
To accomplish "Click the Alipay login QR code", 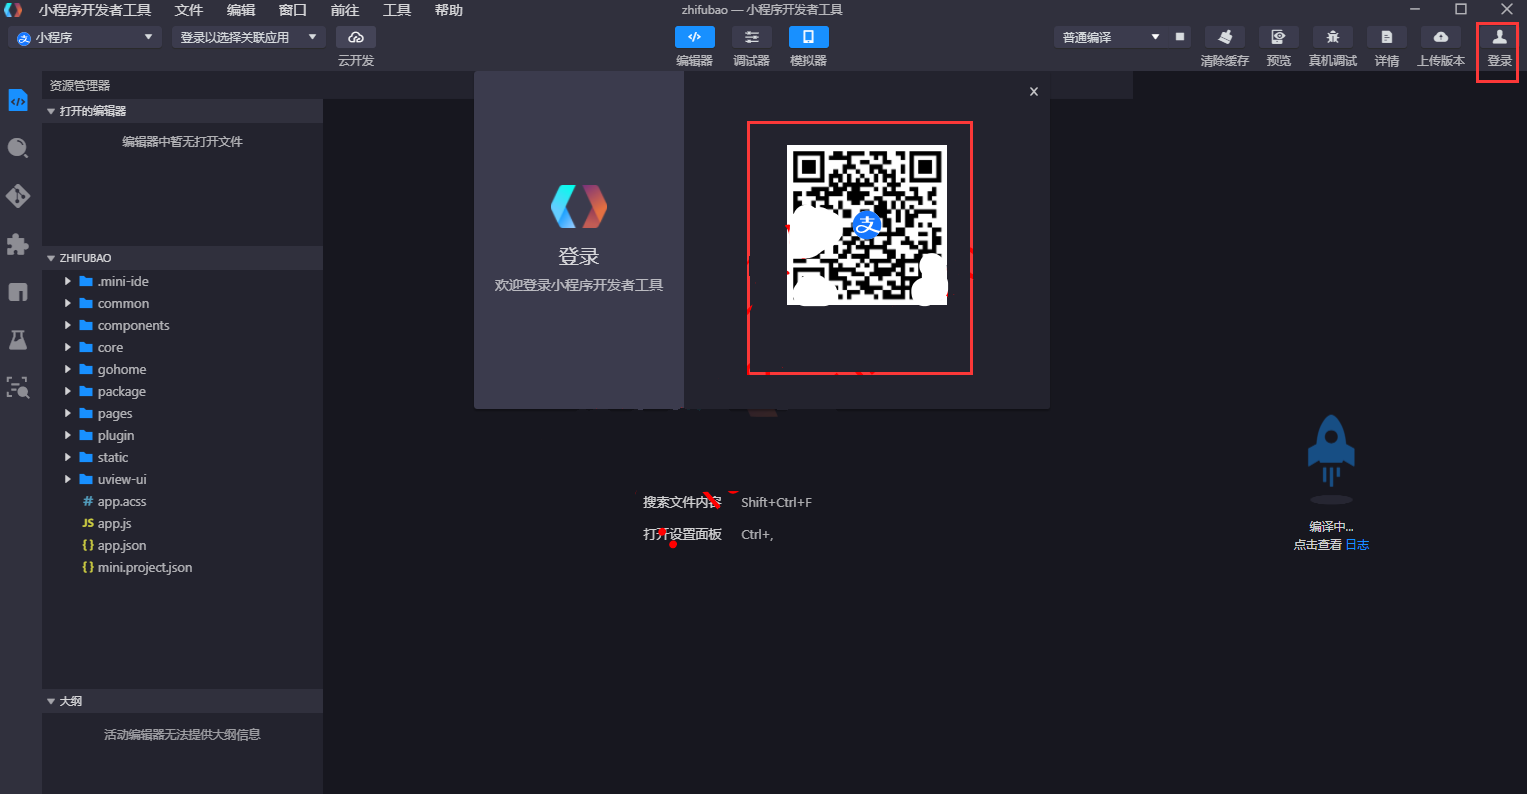I will [x=867, y=225].
